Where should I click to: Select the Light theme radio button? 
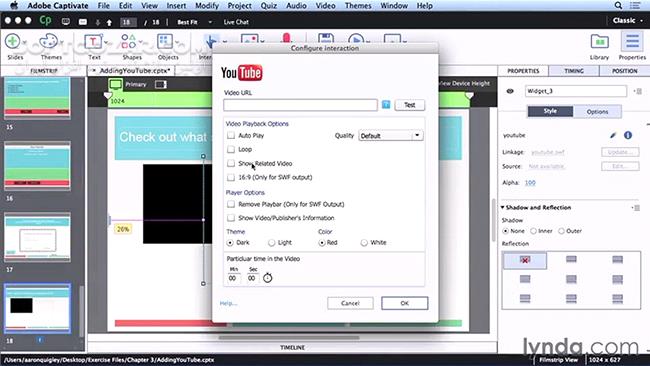coord(272,242)
